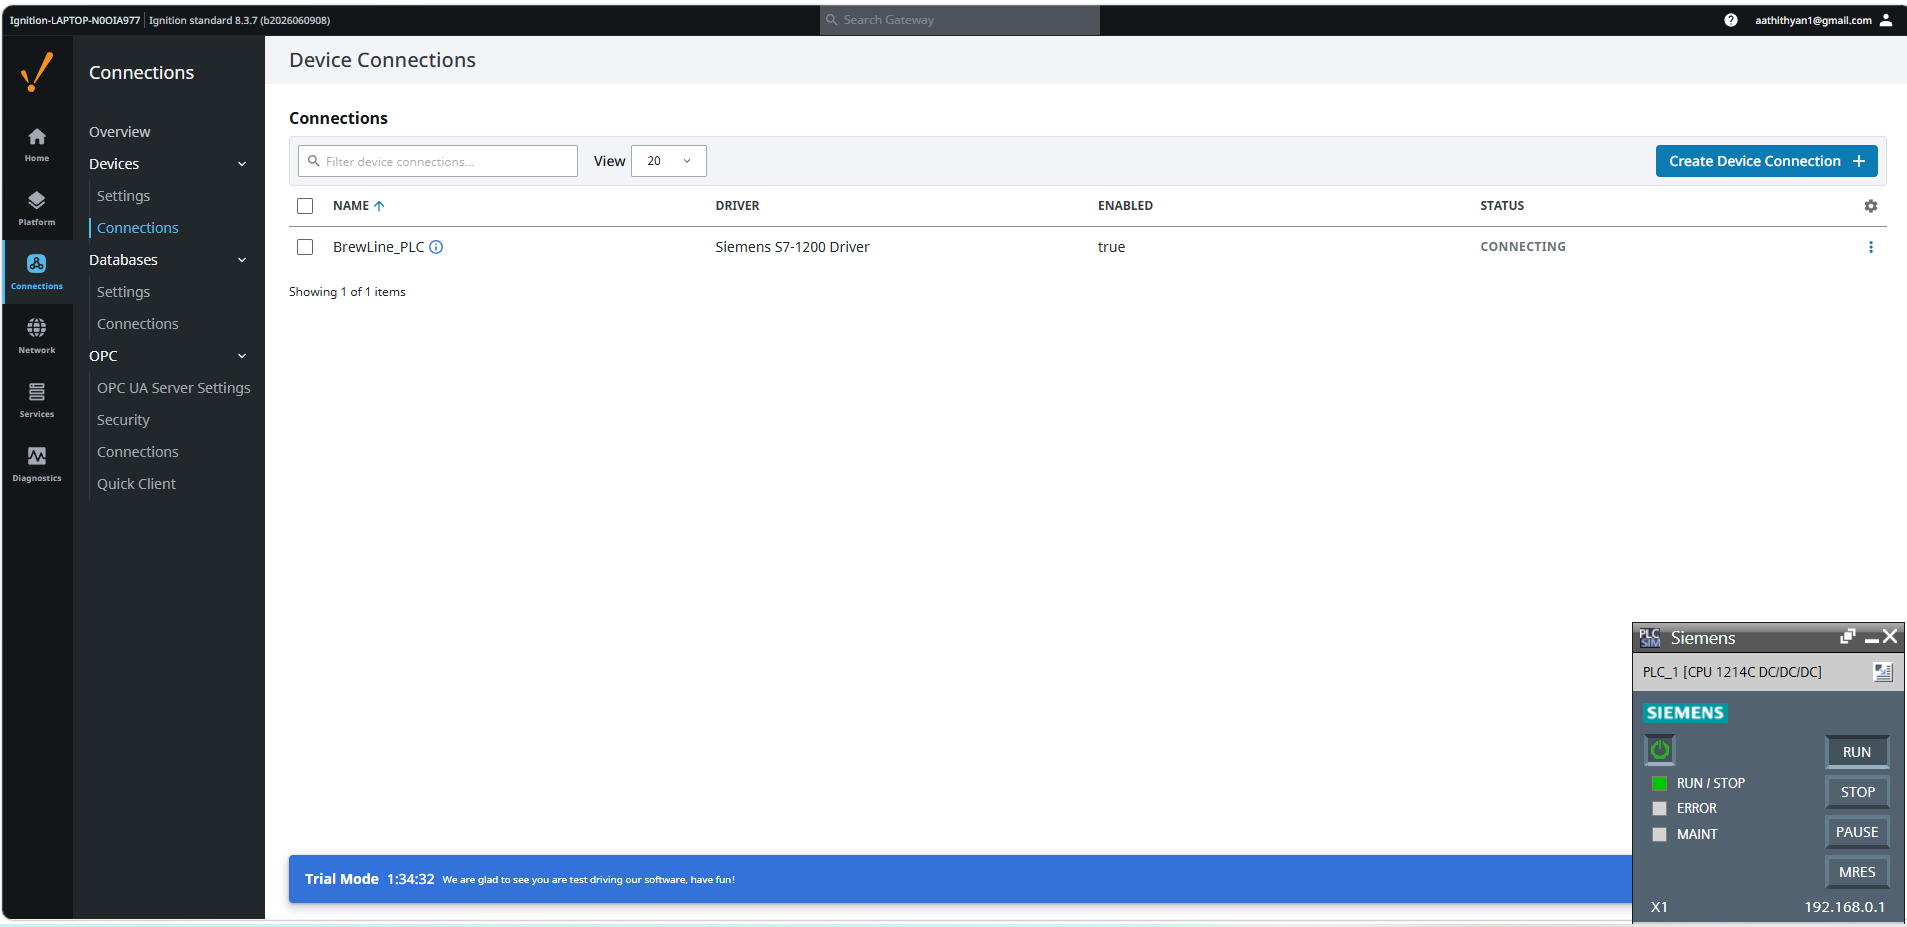Click PLC_1 [CPU 1214C DC/DC/DC] label

1732,672
